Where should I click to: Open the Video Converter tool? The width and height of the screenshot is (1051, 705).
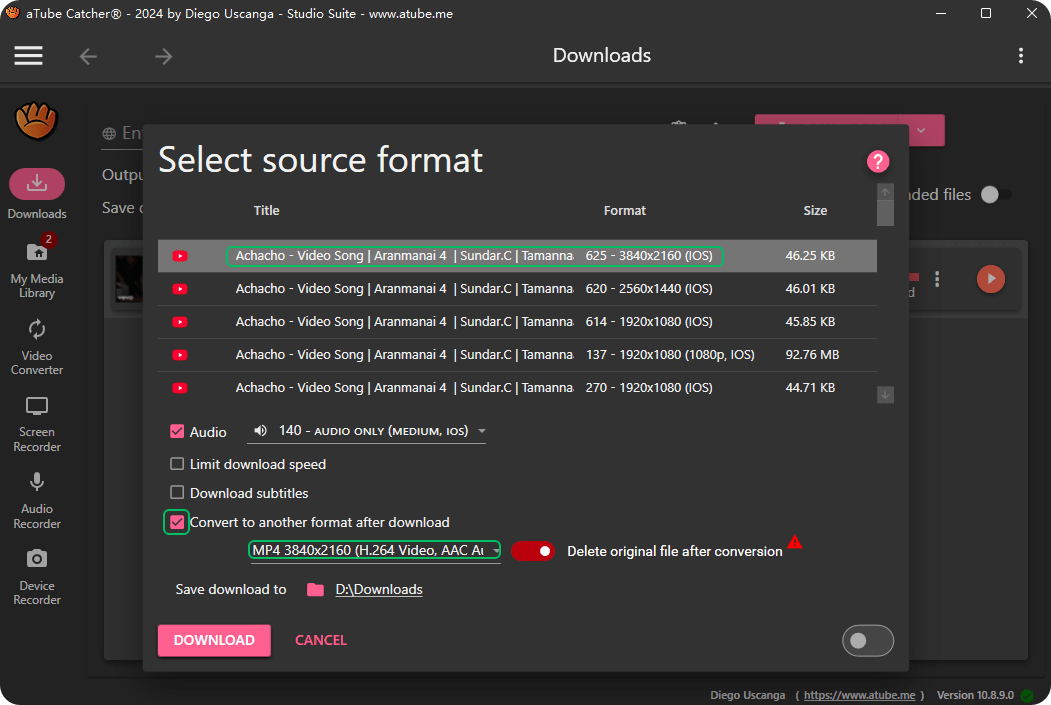pyautogui.click(x=37, y=347)
